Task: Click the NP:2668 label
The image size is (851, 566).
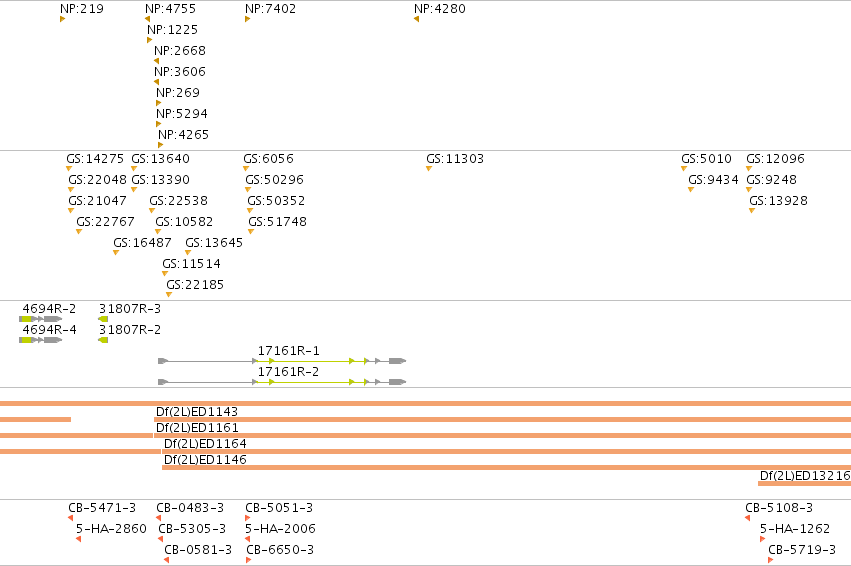Action: [x=180, y=51]
